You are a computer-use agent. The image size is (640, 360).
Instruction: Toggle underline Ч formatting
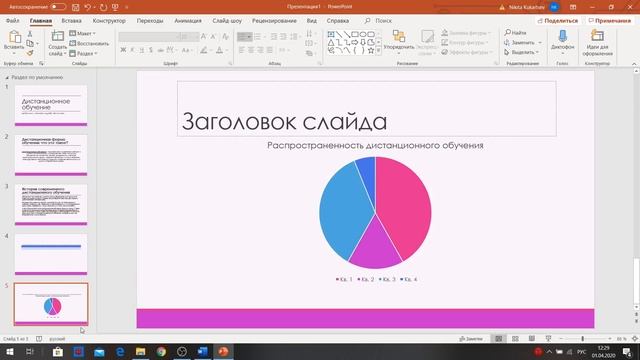coord(142,50)
